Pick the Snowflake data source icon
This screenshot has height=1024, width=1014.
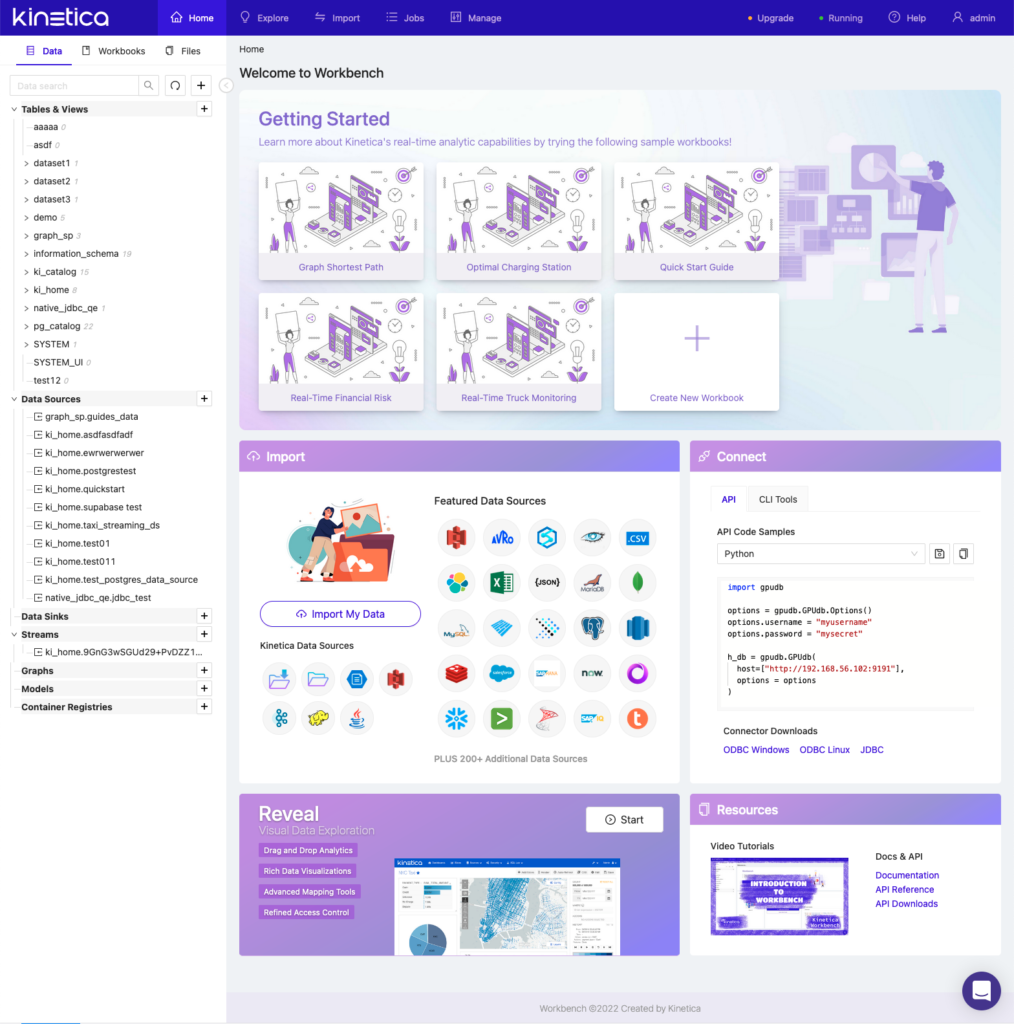456,718
